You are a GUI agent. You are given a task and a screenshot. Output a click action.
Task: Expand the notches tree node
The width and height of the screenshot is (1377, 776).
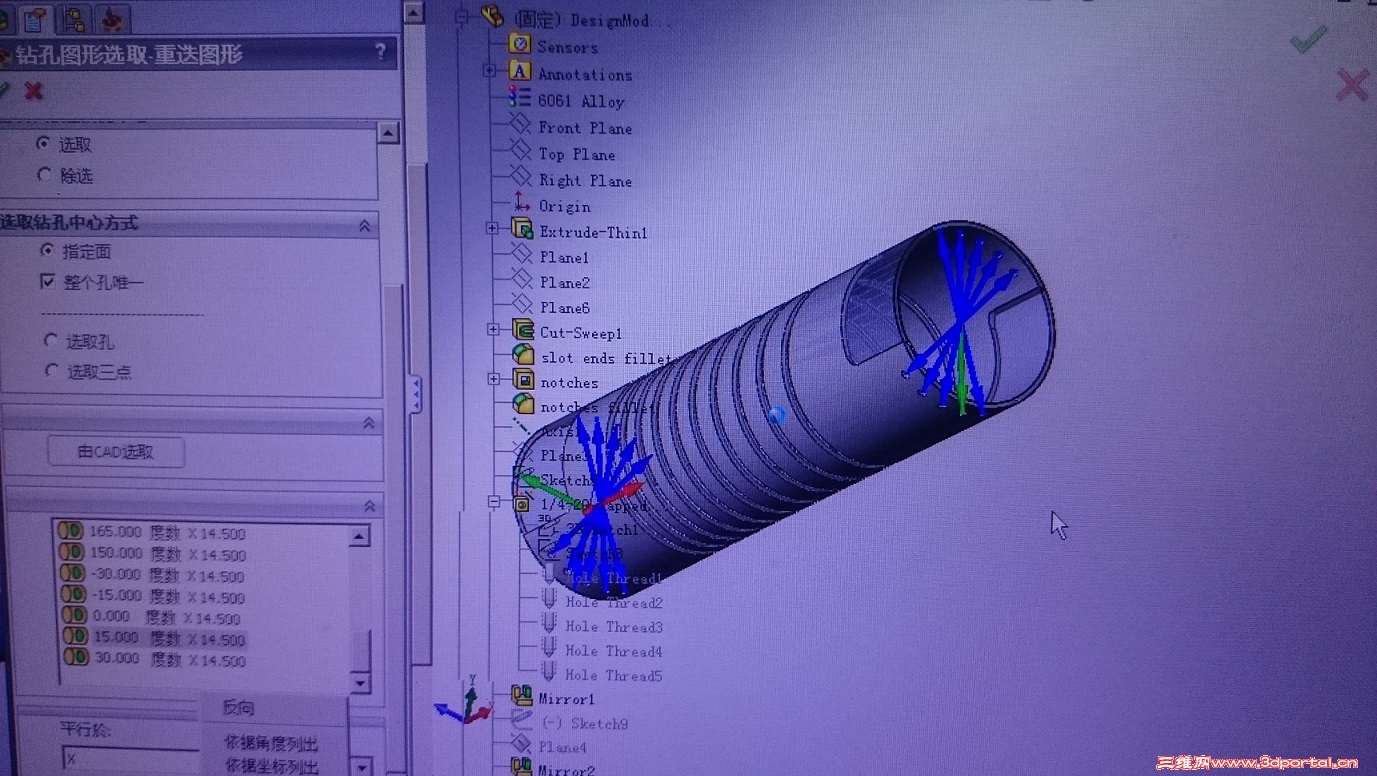(493, 379)
